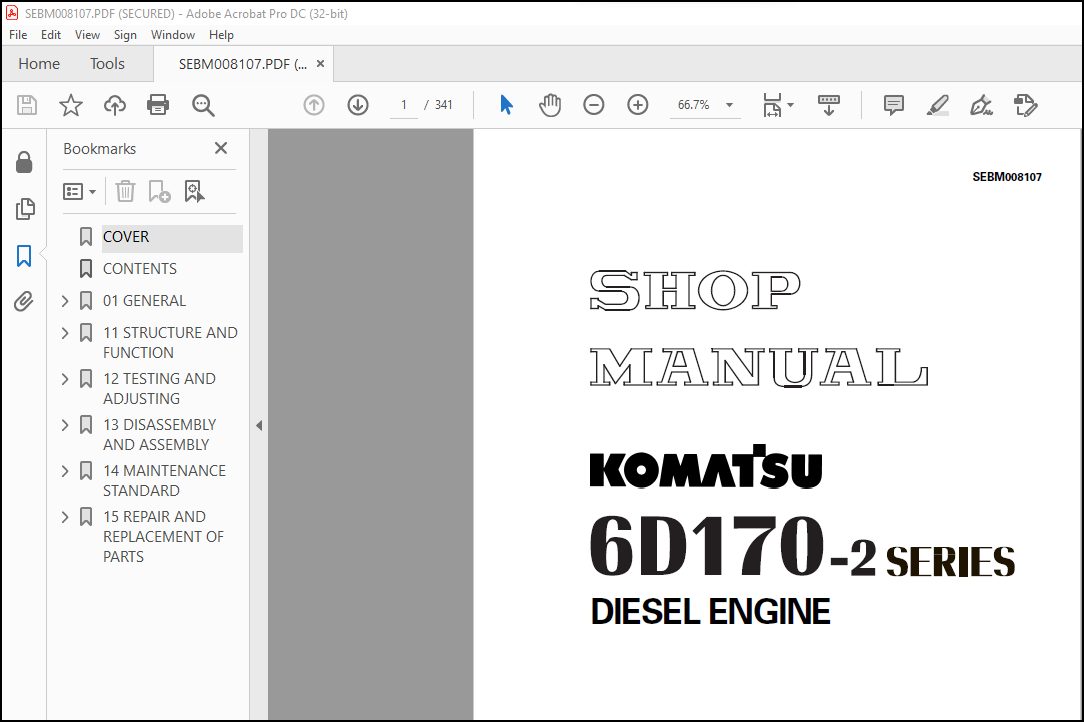Expand 13 DISASSEMBLY AND ASSEMBLY bookmark
This screenshot has width=1084, height=722.
click(x=65, y=425)
